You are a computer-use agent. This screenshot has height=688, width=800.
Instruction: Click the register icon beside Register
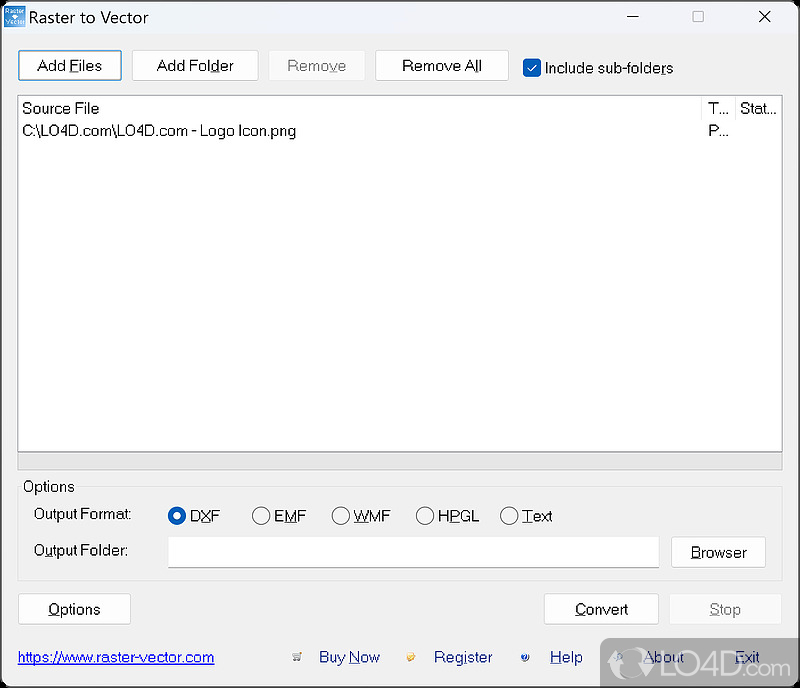click(x=411, y=657)
